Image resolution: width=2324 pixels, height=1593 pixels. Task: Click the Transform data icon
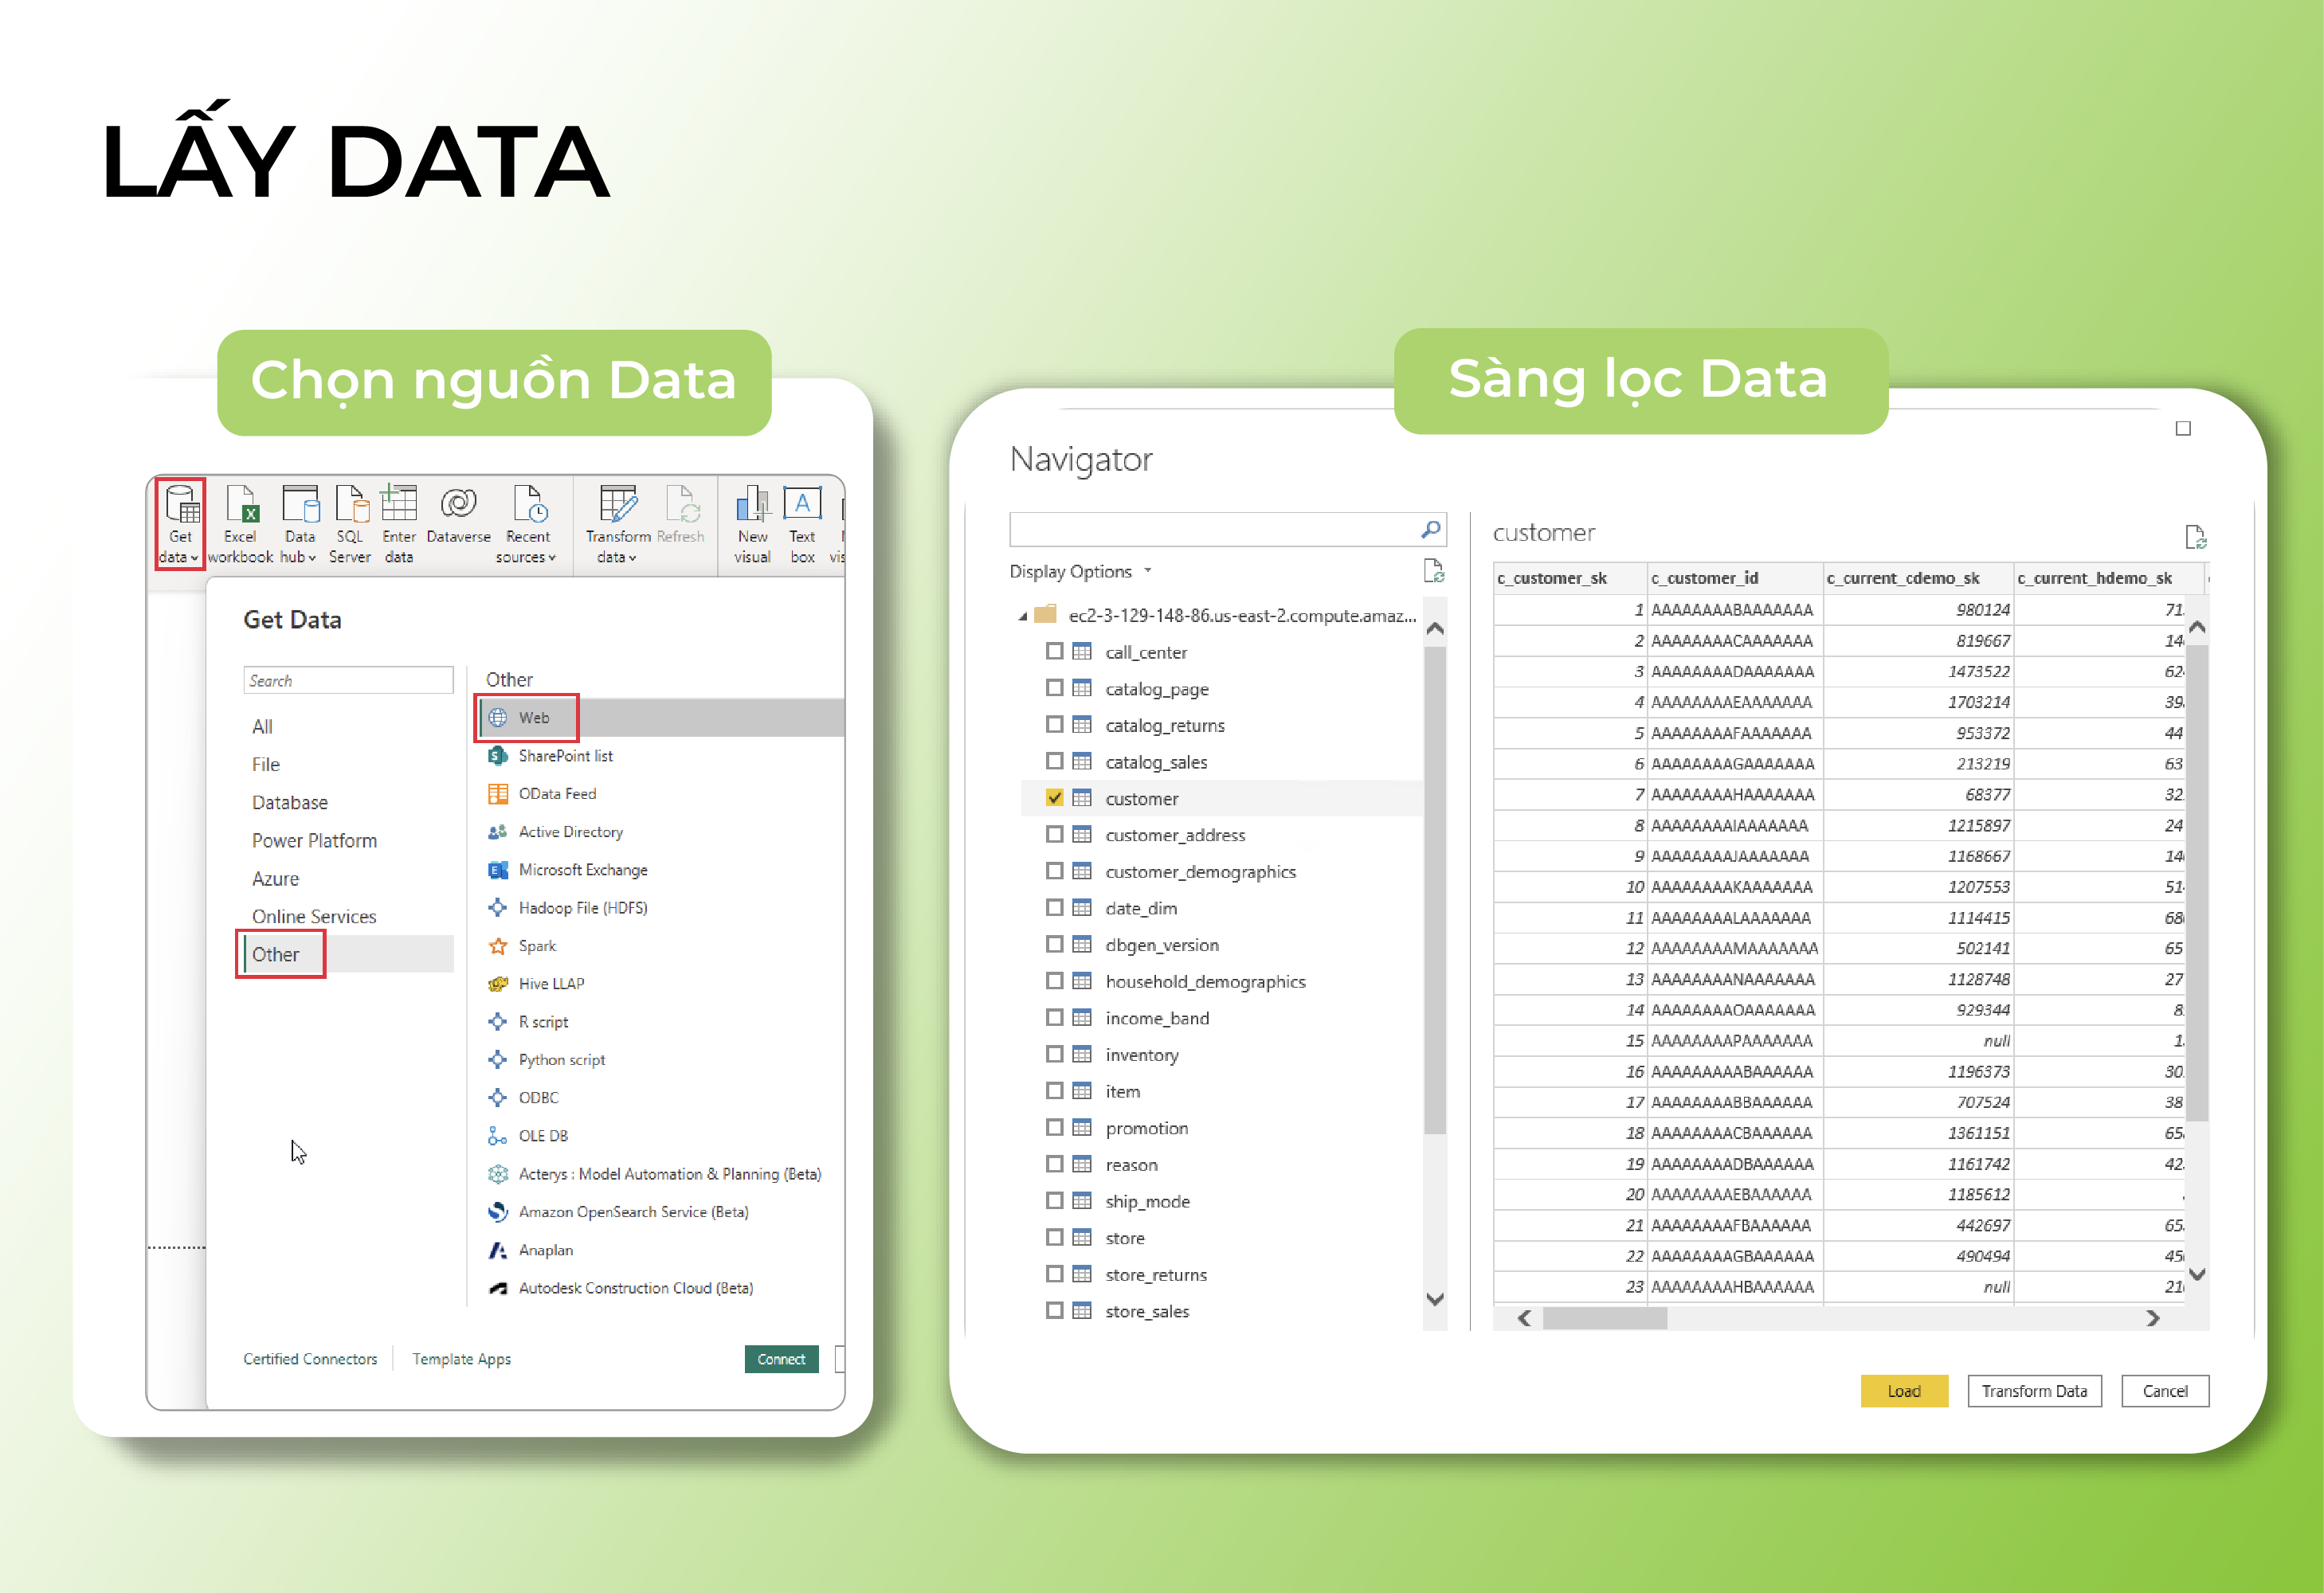[618, 503]
